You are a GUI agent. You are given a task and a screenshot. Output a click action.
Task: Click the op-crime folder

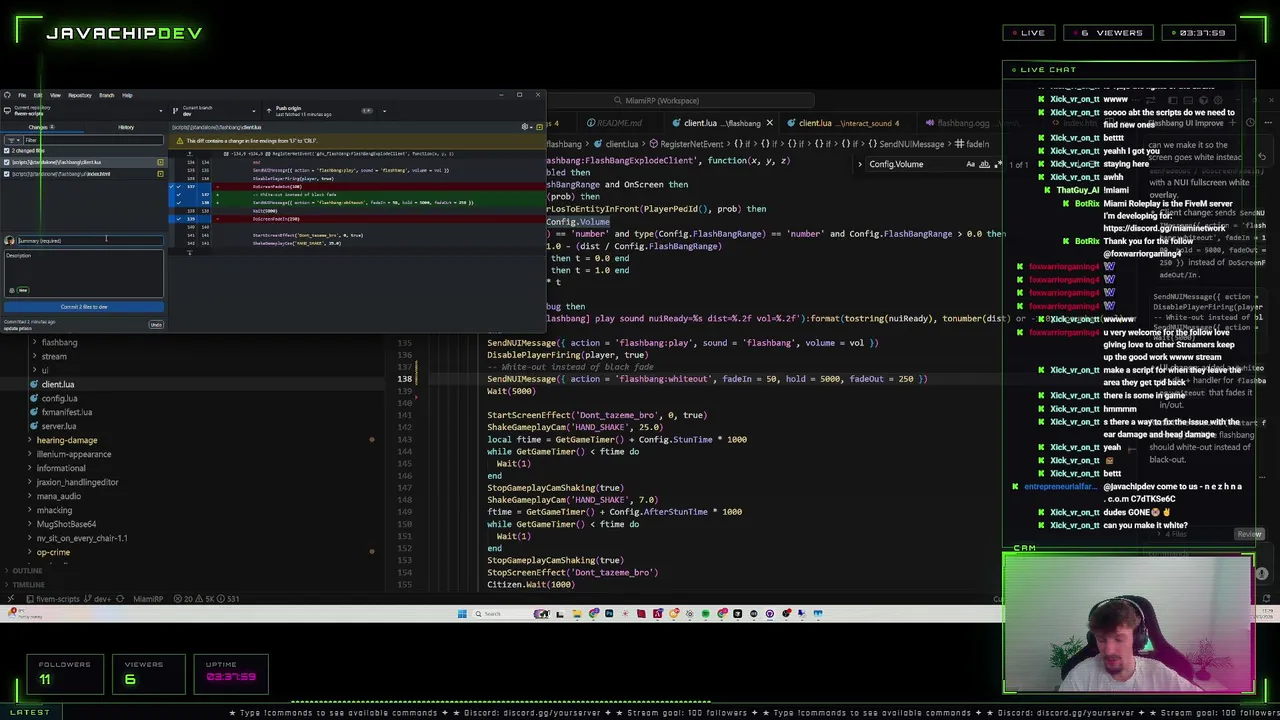tap(53, 552)
